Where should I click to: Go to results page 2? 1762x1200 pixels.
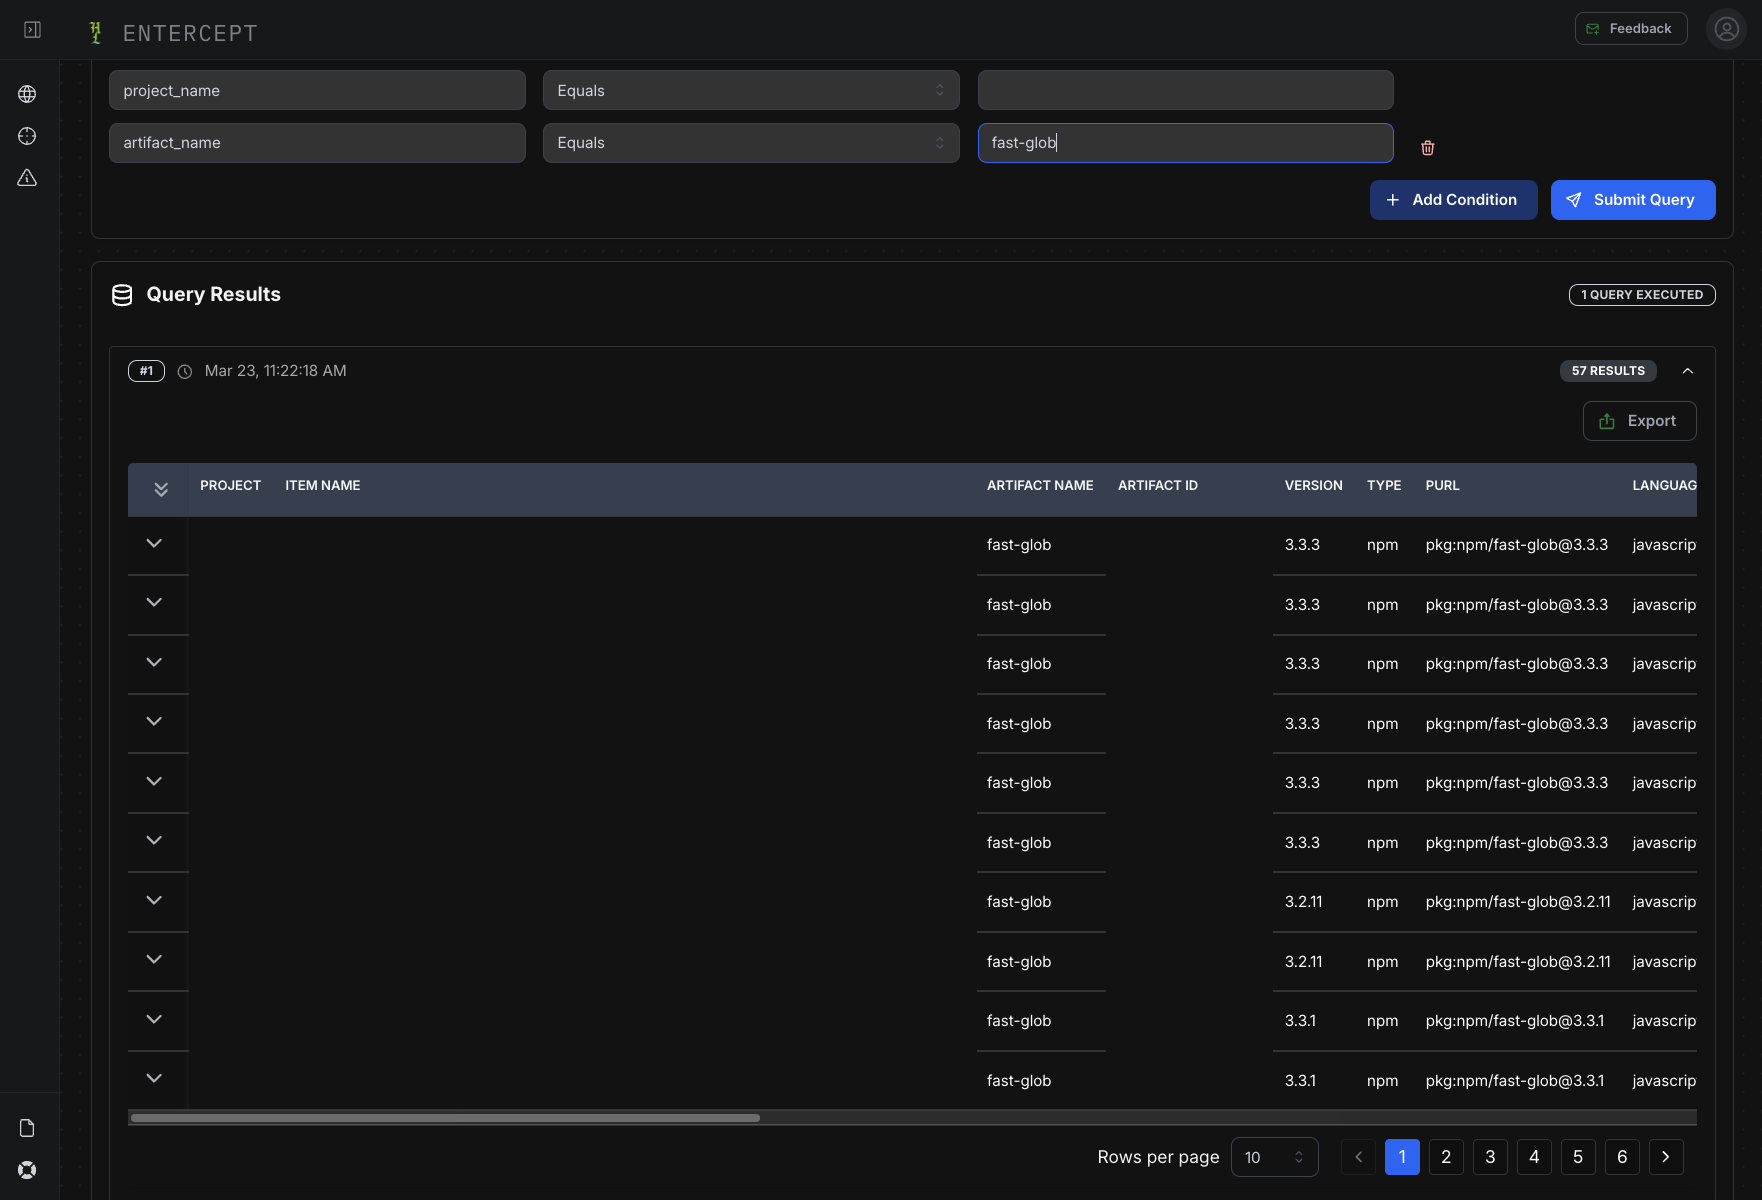(x=1446, y=1157)
